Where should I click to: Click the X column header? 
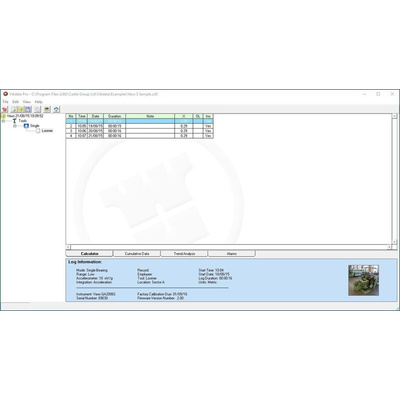184,116
